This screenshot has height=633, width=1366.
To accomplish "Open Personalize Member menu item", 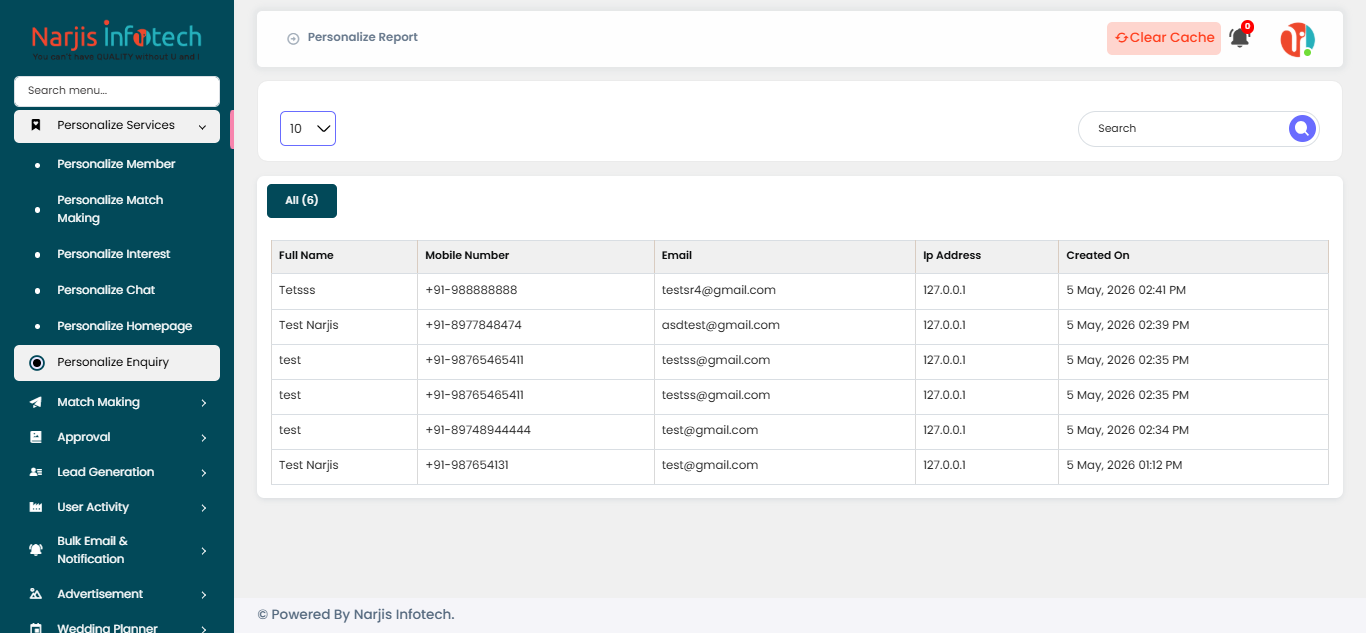I will coord(116,164).
